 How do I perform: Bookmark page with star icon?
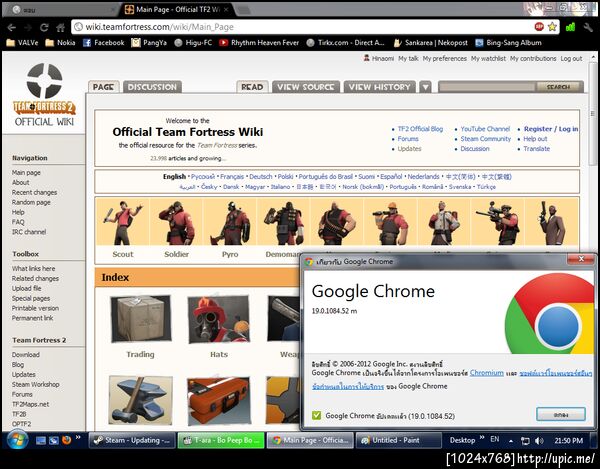[x=552, y=26]
